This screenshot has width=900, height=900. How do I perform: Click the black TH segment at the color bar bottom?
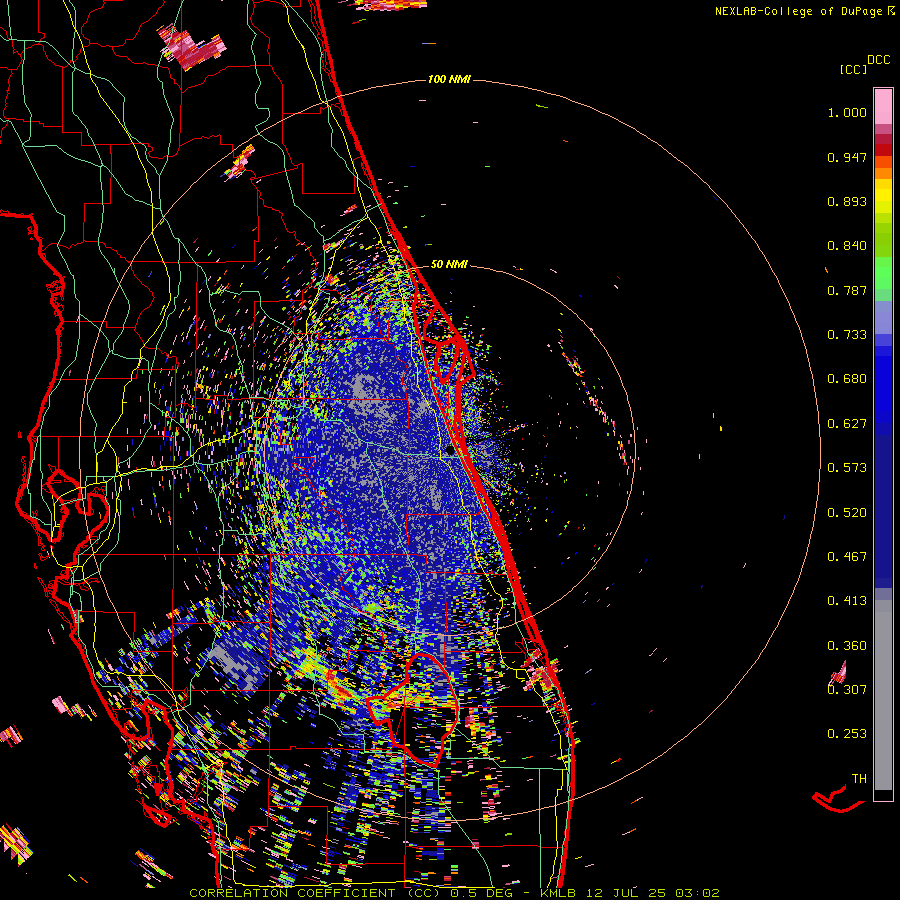883,795
